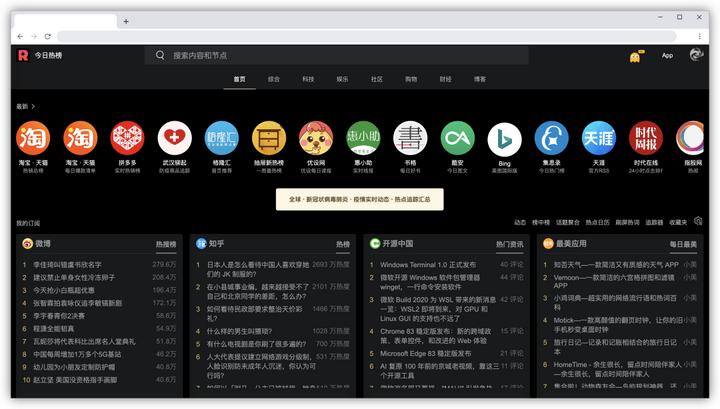Open the Windows Terminal 1.0 正式发布 headline

pyautogui.click(x=428, y=265)
